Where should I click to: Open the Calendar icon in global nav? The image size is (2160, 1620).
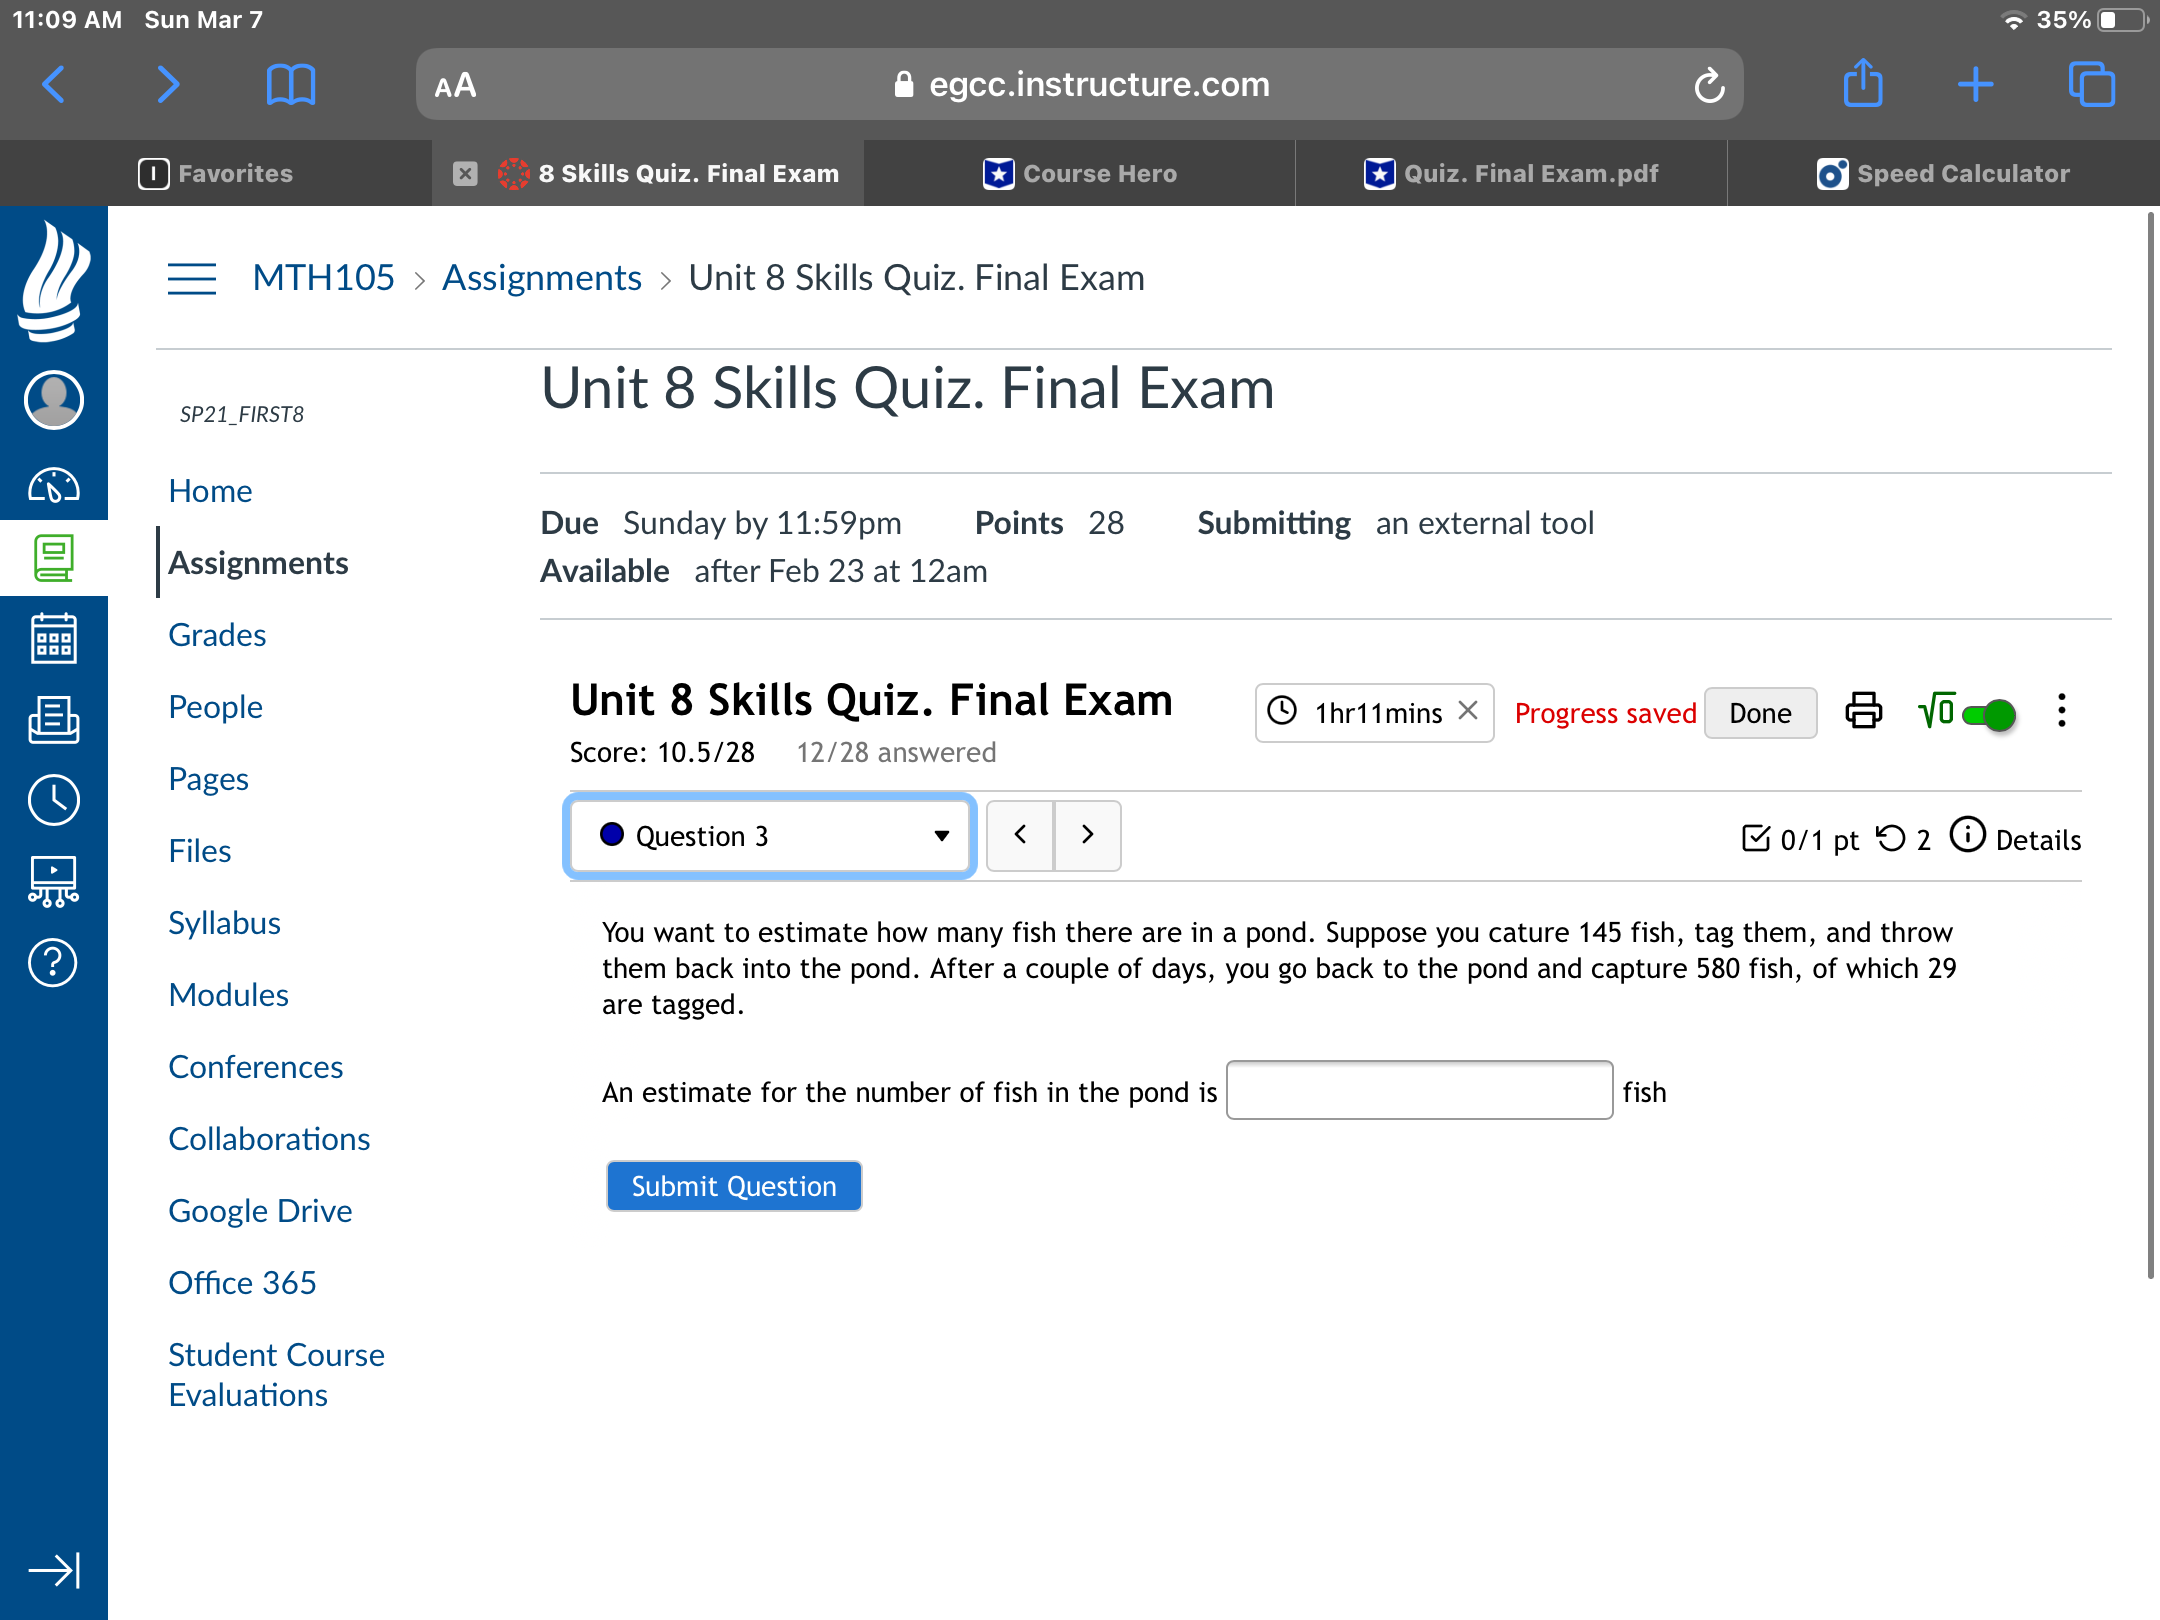click(53, 639)
